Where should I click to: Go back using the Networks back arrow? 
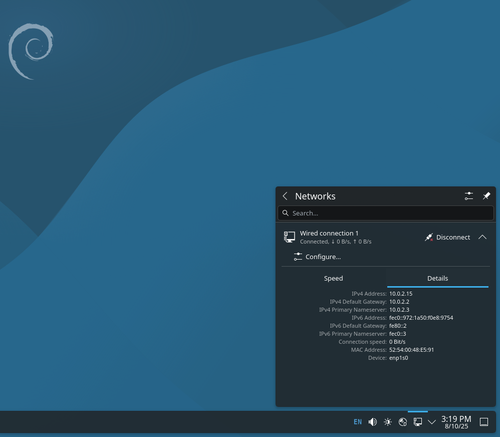click(285, 196)
